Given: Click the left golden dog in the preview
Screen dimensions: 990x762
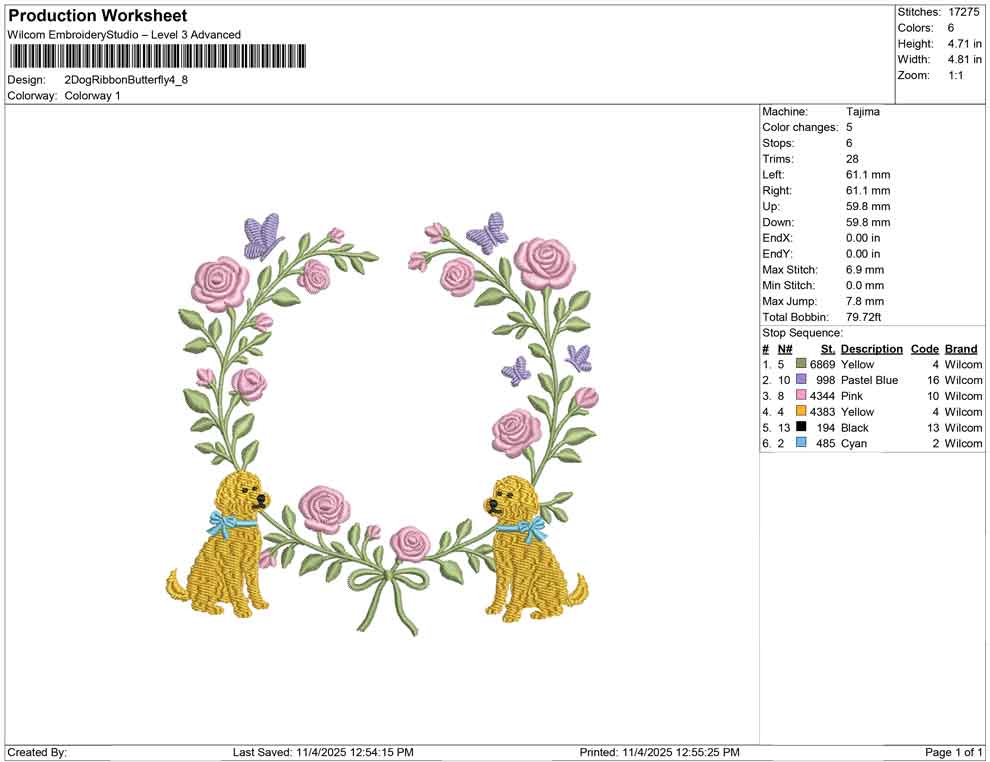Looking at the screenshot, I should [228, 550].
